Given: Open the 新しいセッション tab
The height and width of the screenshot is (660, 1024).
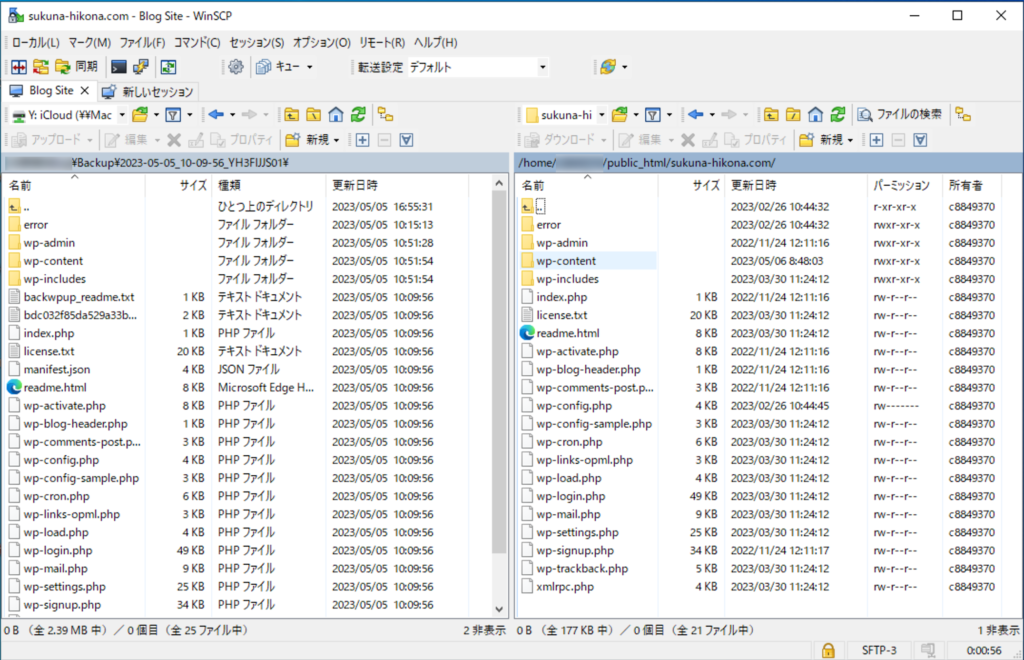Looking at the screenshot, I should point(148,91).
